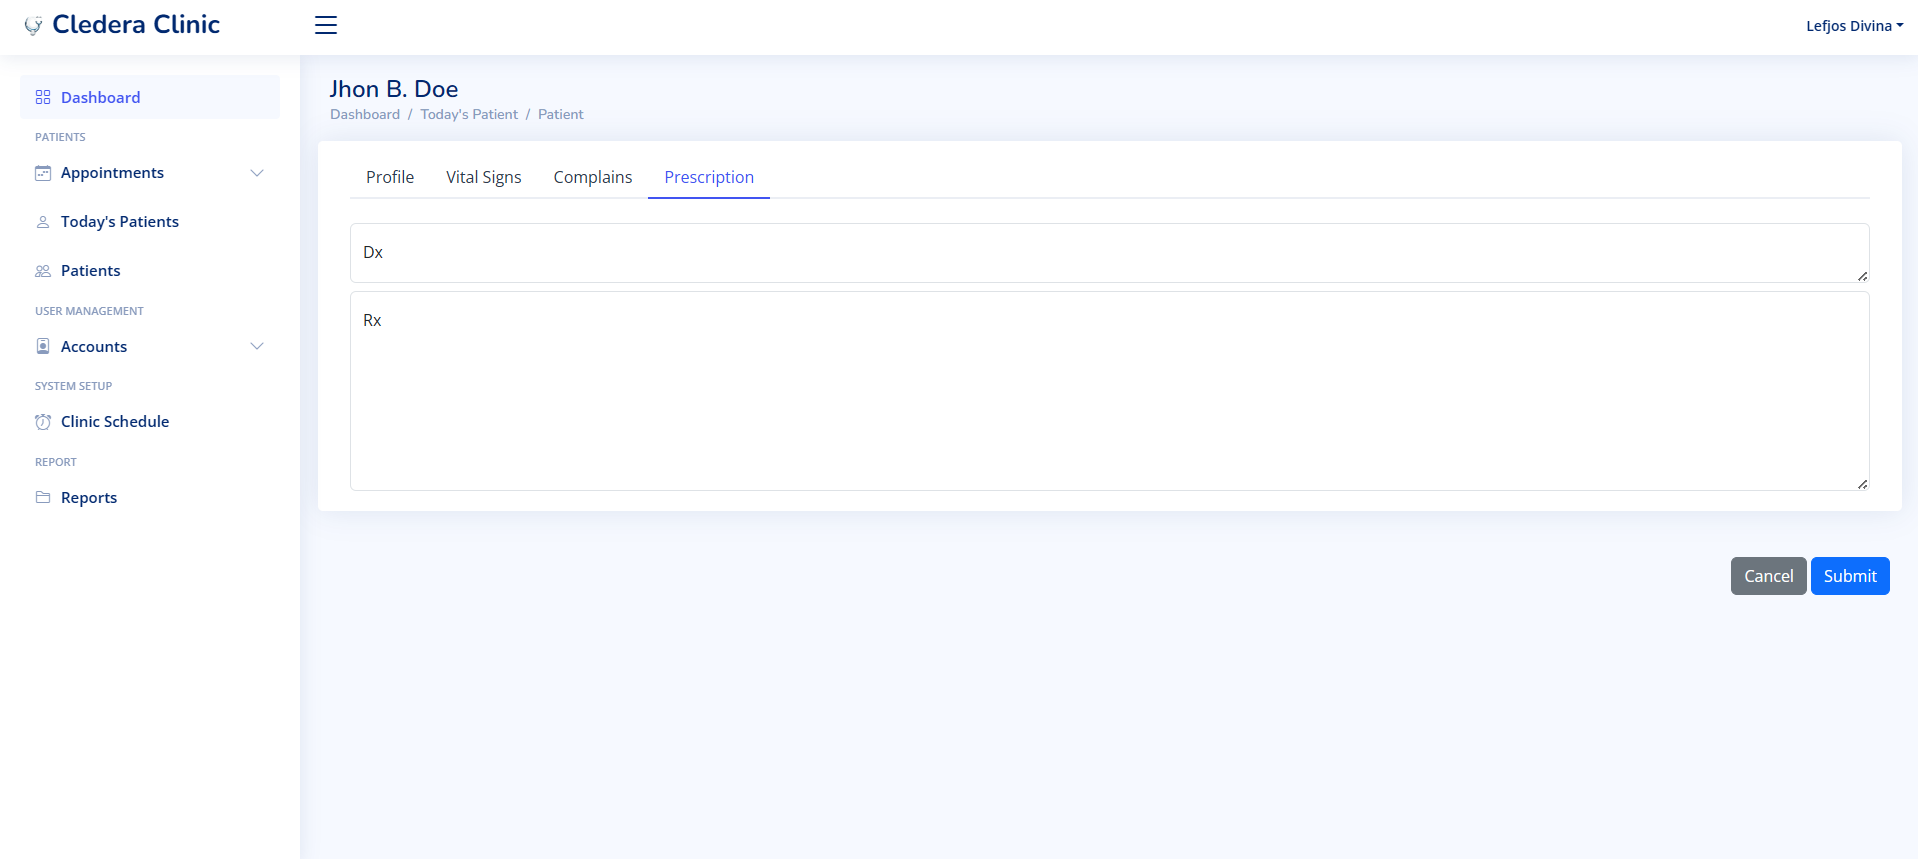
Task: Click the Reports folder icon
Action: click(43, 497)
